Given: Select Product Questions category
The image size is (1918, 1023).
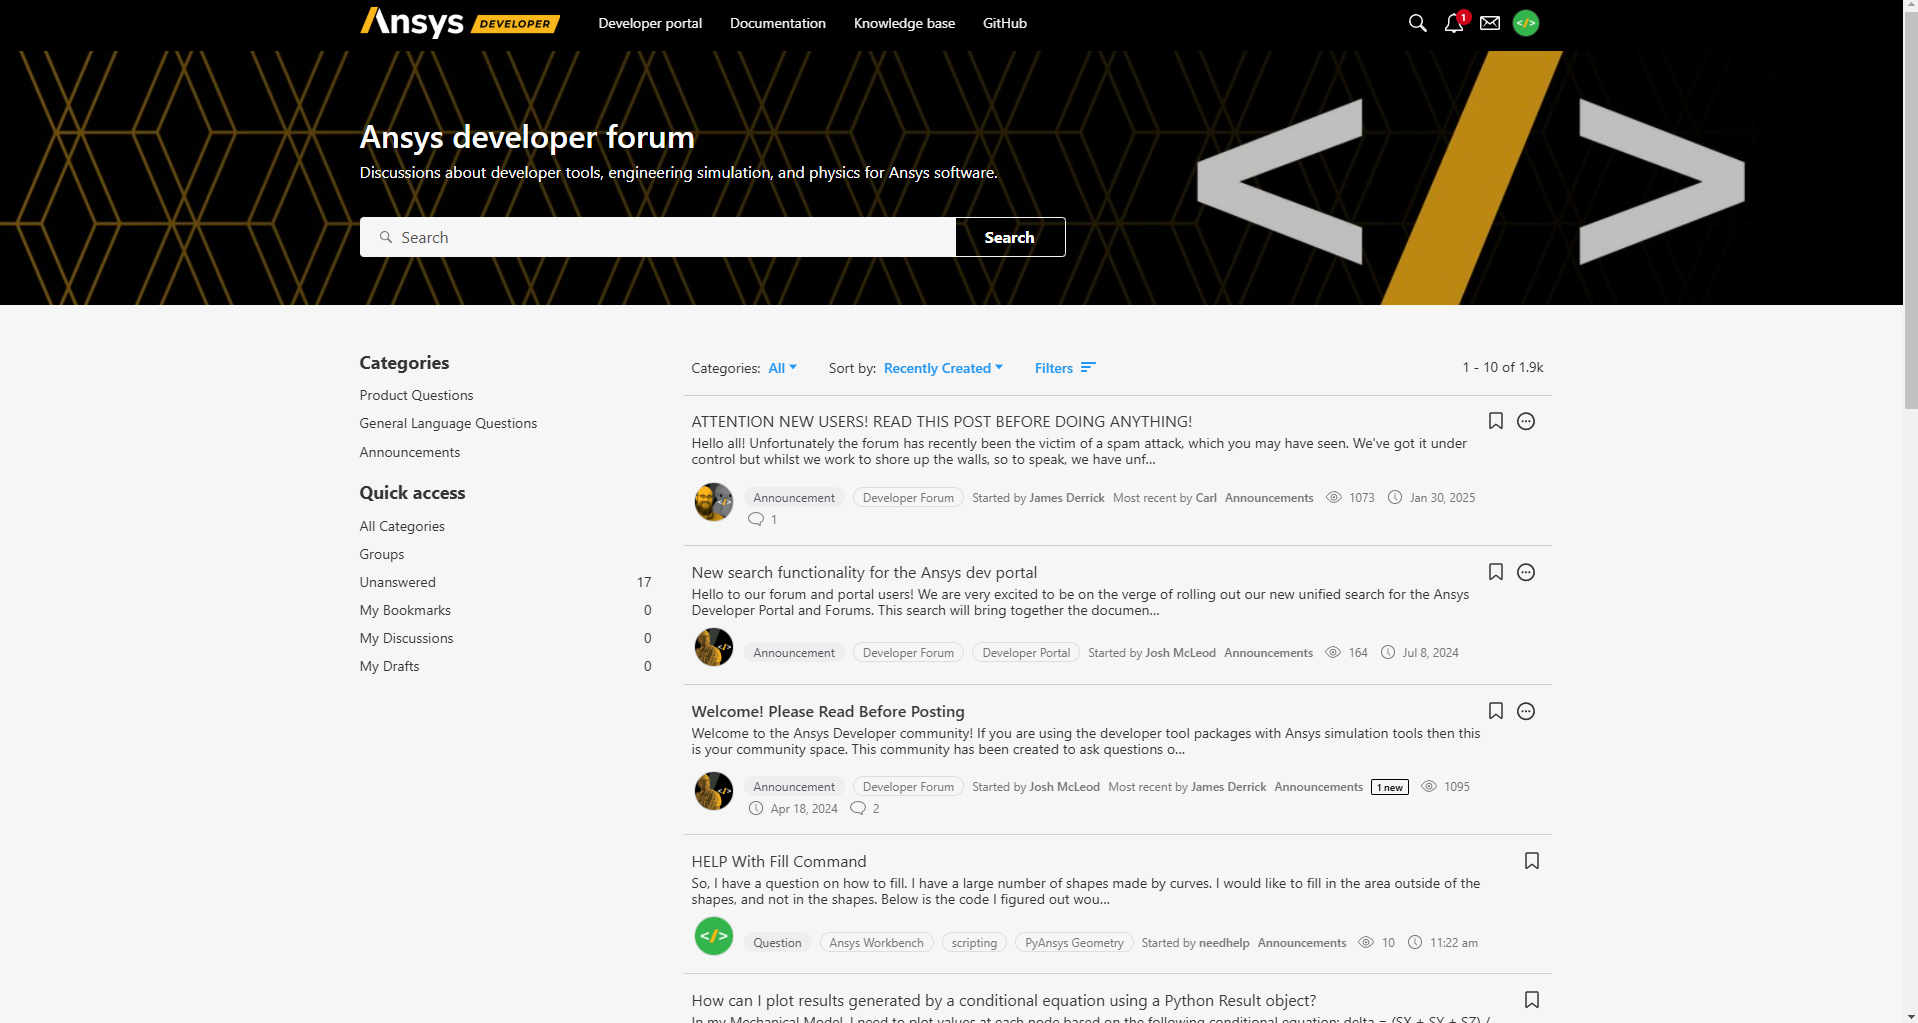Looking at the screenshot, I should pos(416,395).
